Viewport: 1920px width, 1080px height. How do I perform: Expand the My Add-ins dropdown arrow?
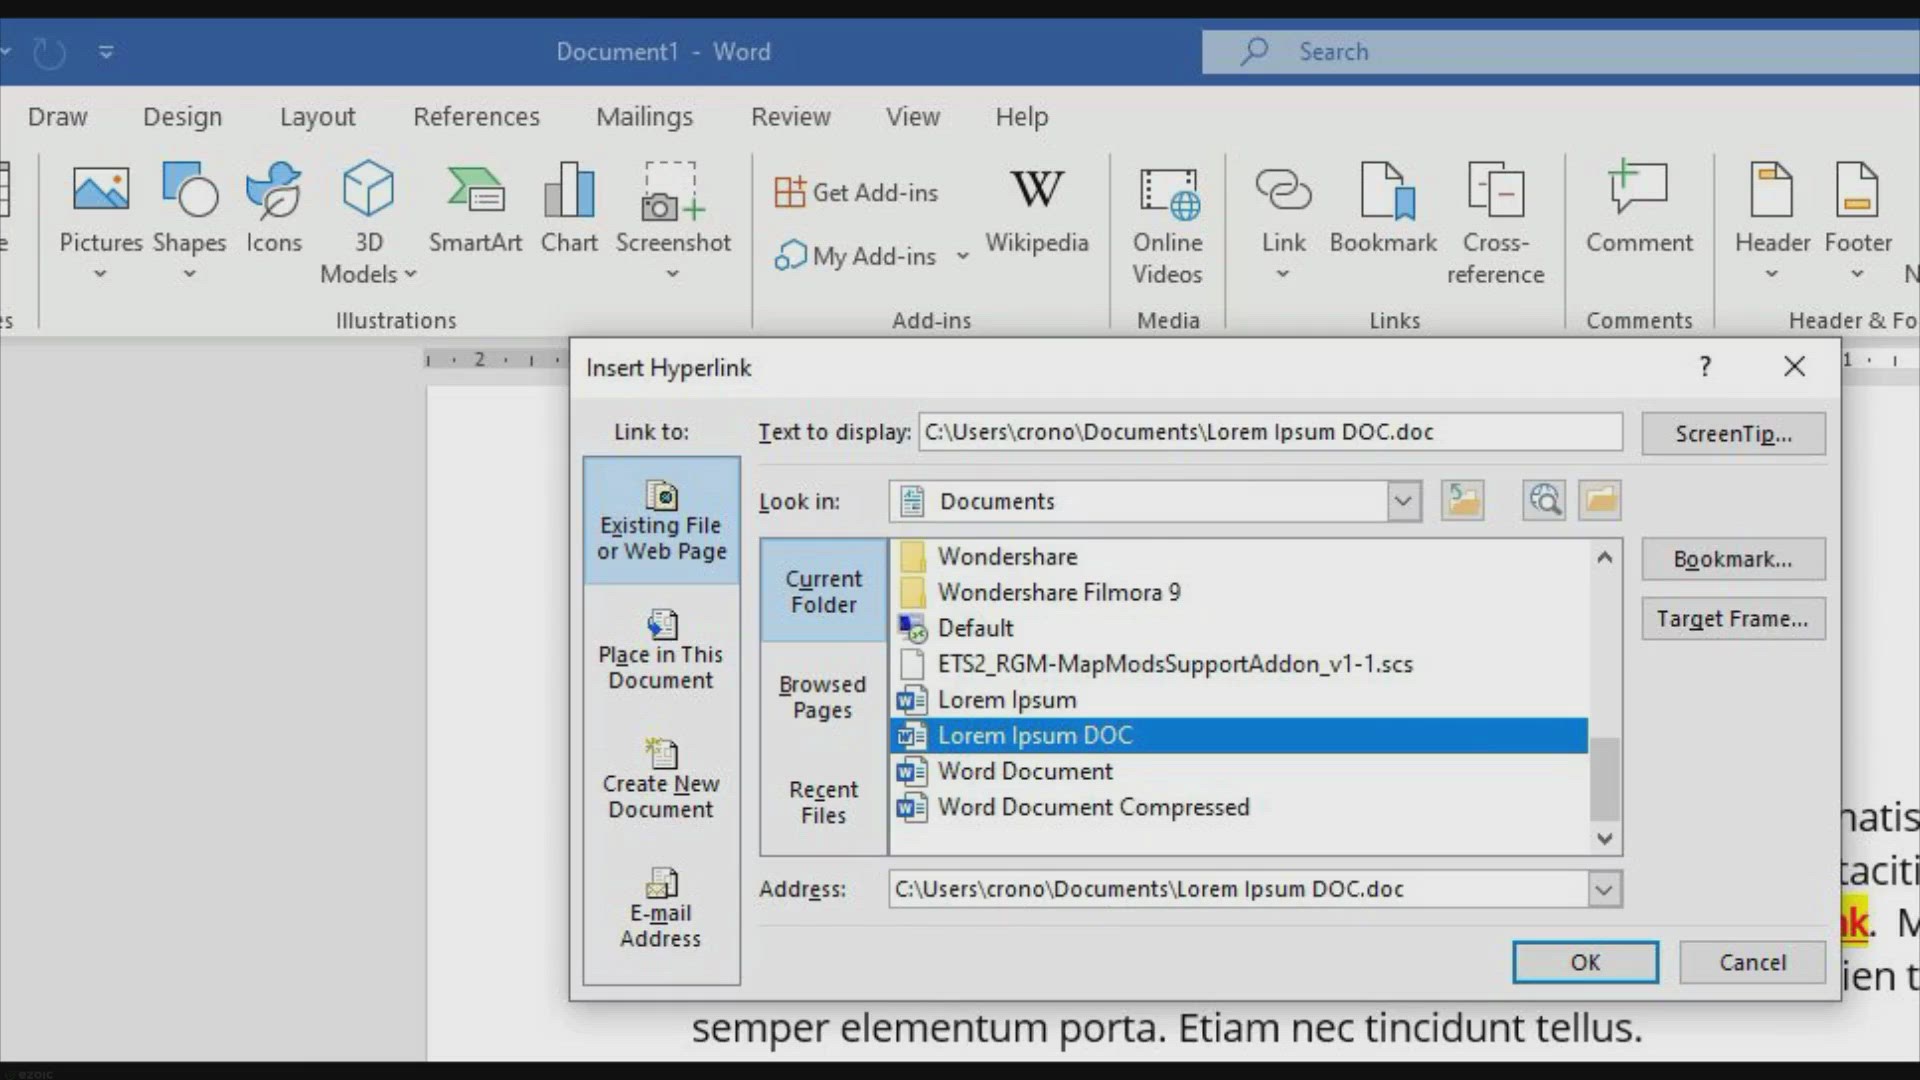point(962,256)
